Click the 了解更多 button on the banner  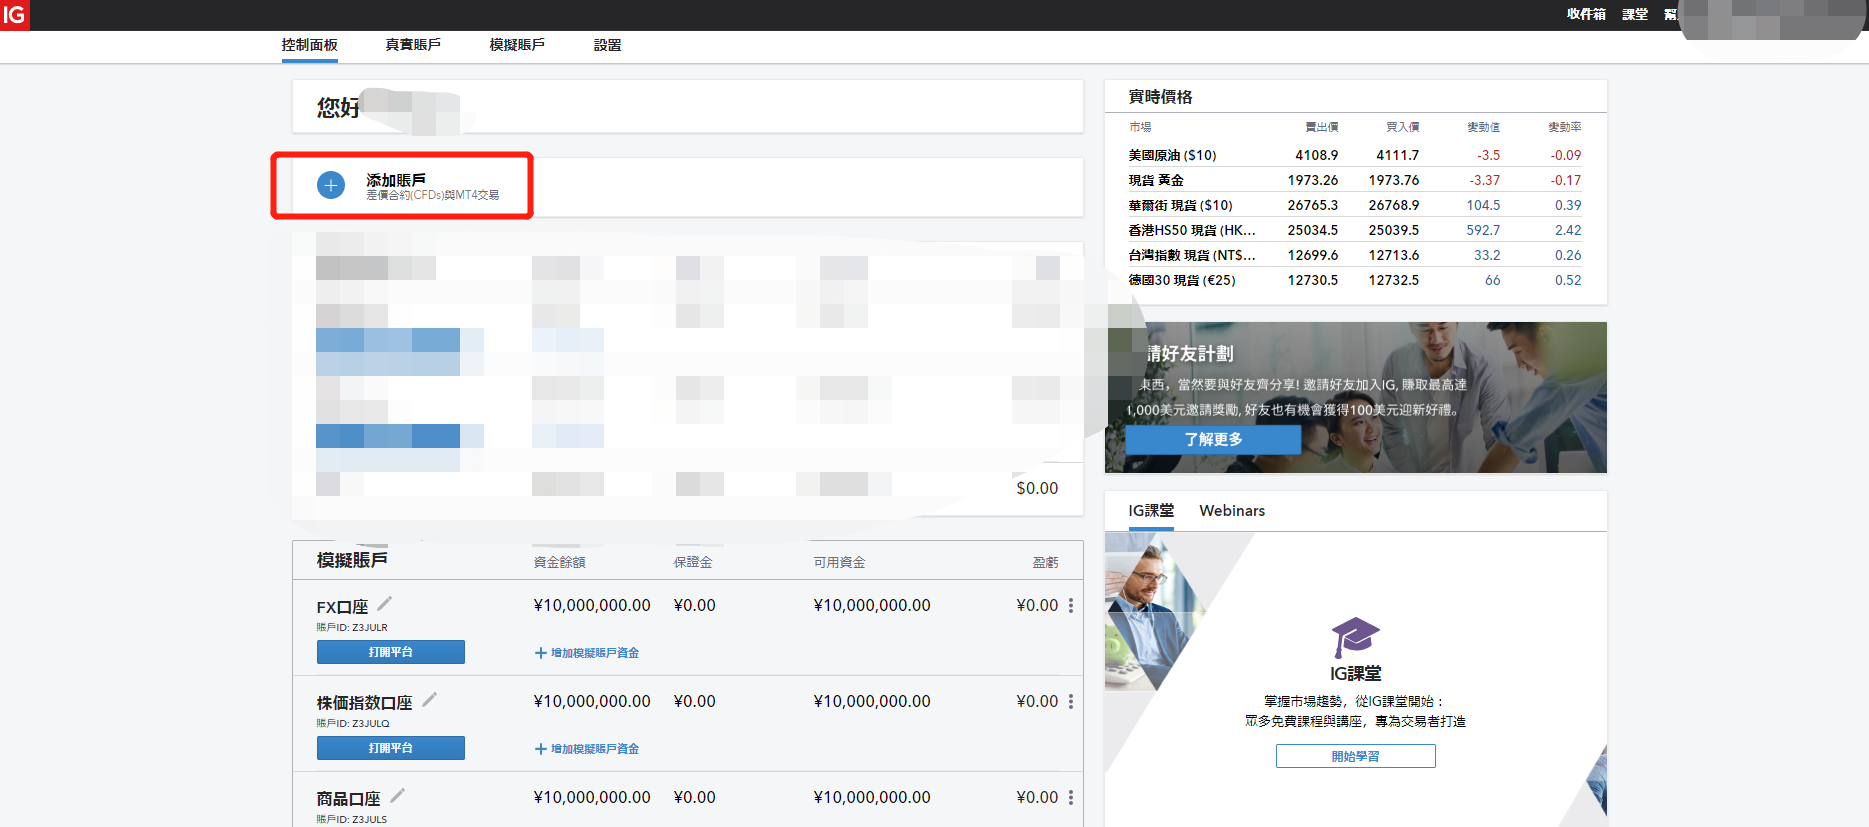point(1213,440)
